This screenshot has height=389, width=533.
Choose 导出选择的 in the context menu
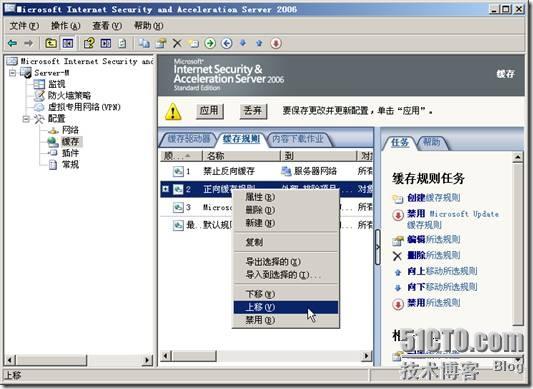[x=286, y=261]
